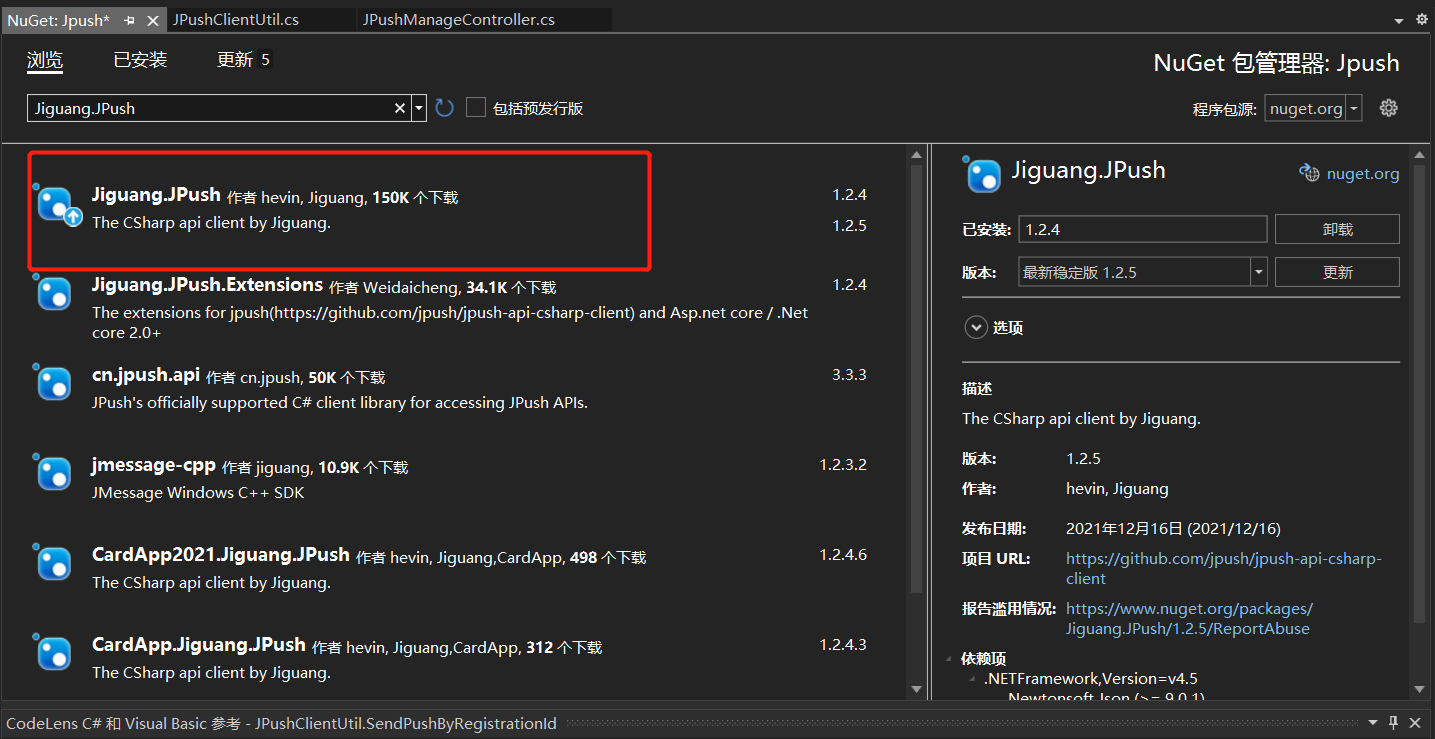The width and height of the screenshot is (1435, 739).
Task: Click the 卸载 button
Action: [1337, 229]
